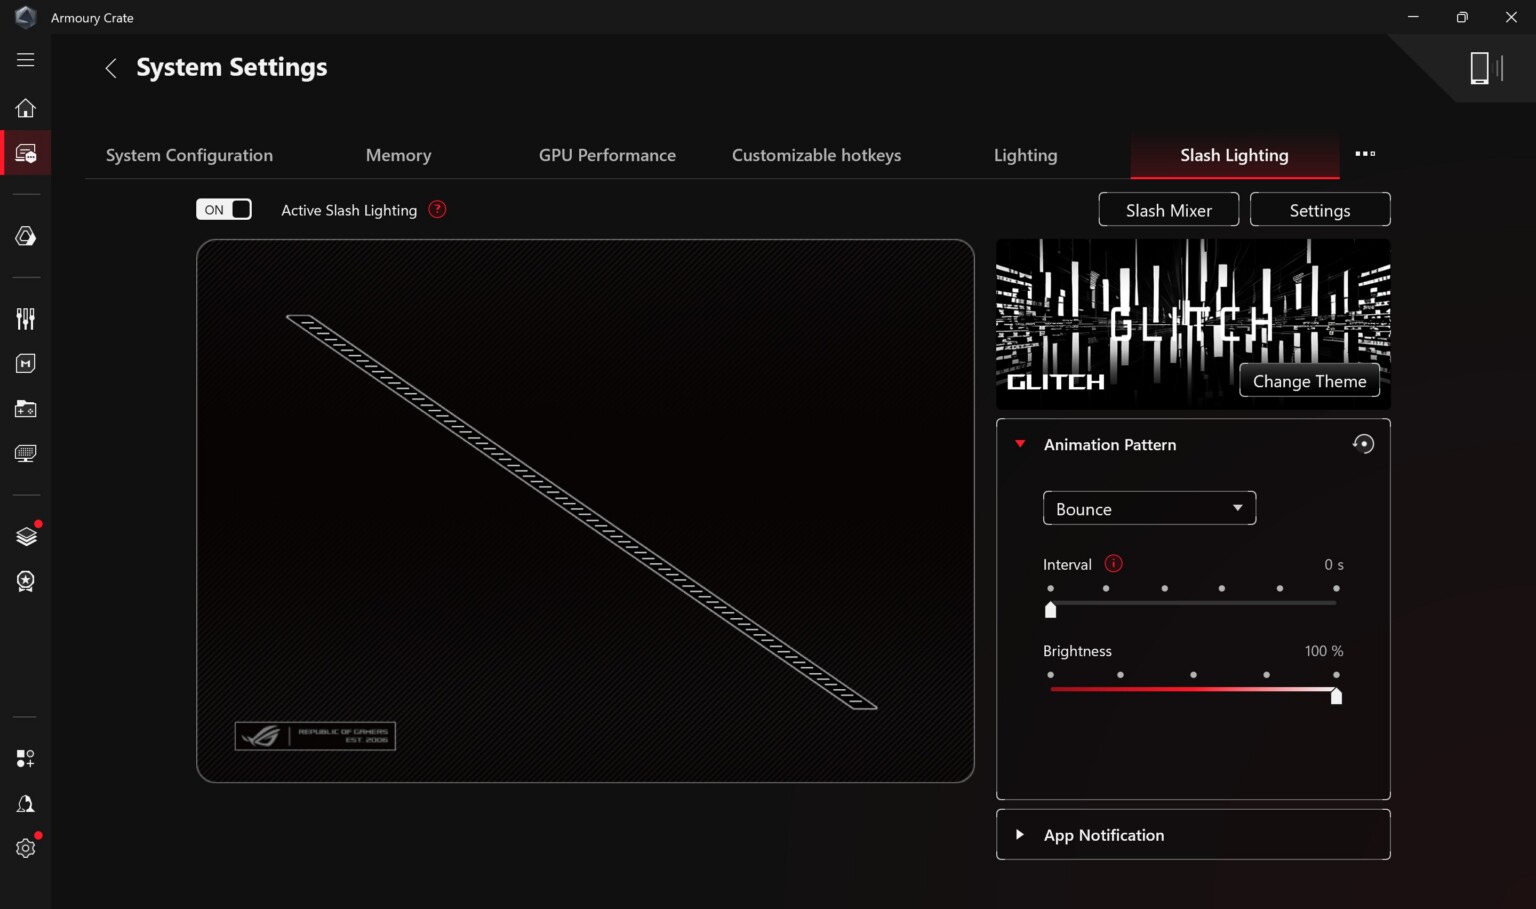Switch to the Lighting tab
This screenshot has width=1536, height=909.
point(1025,155)
